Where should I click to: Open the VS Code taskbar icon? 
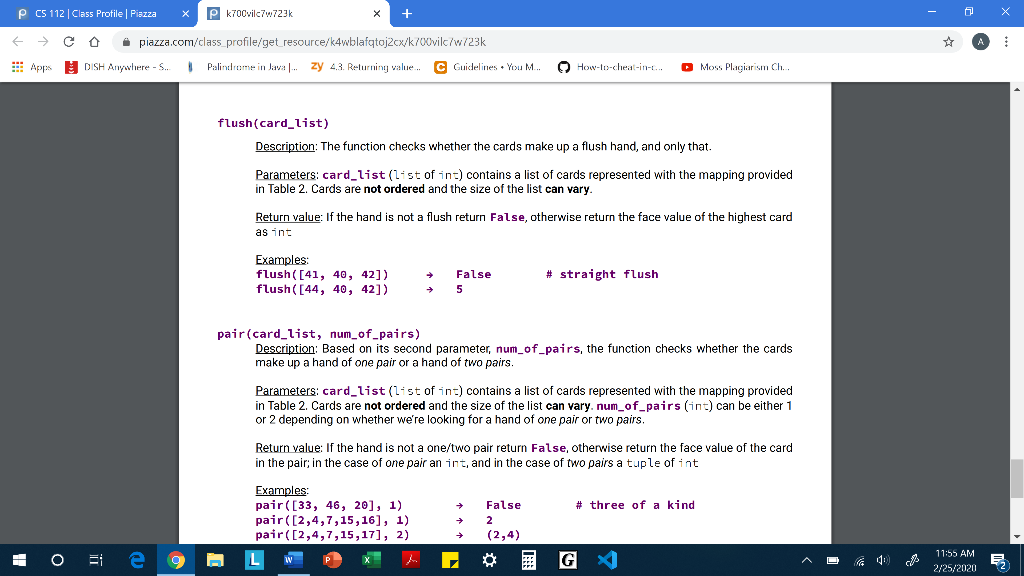coord(607,561)
